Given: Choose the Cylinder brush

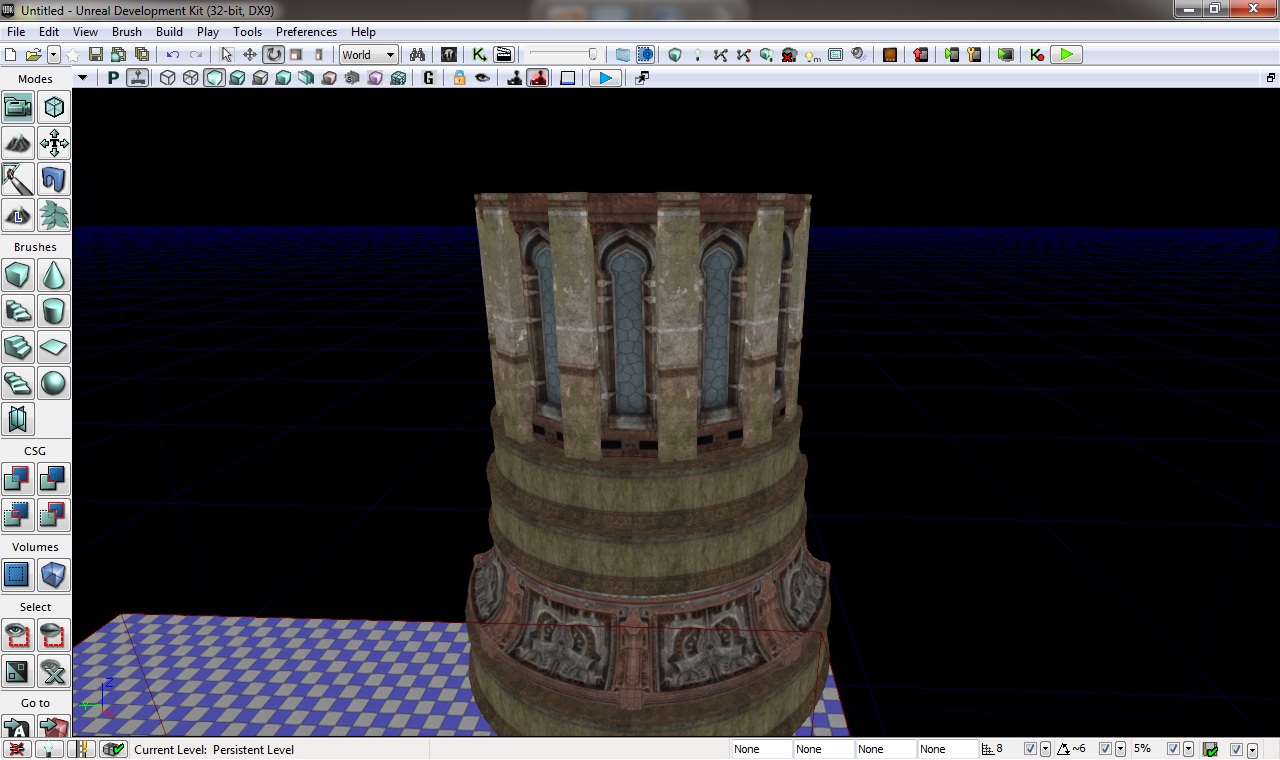Looking at the screenshot, I should pyautogui.click(x=54, y=311).
